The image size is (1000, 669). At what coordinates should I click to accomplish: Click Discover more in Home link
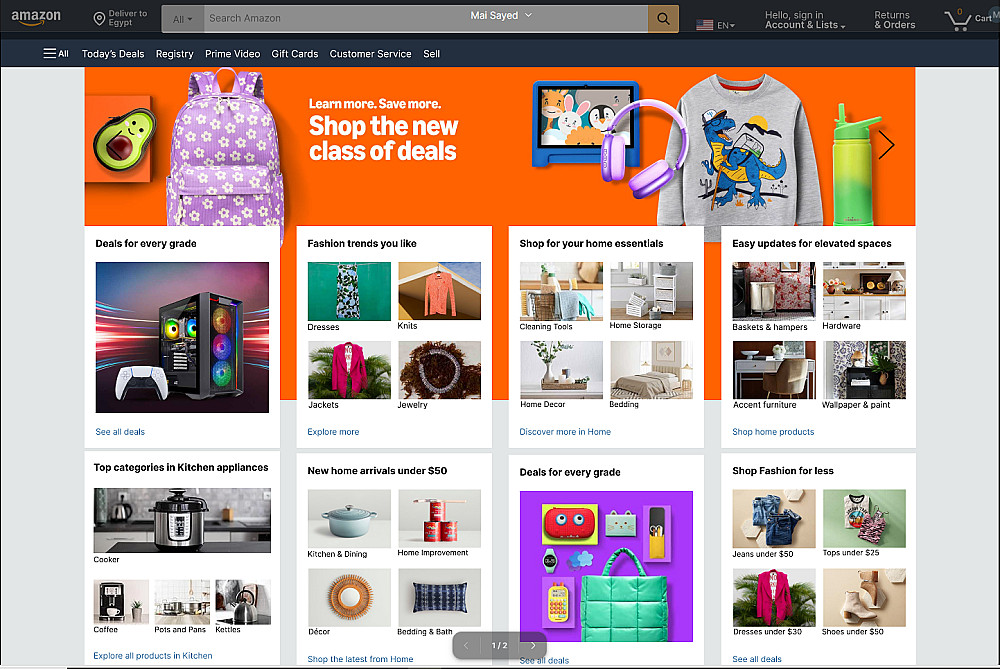[x=565, y=432]
